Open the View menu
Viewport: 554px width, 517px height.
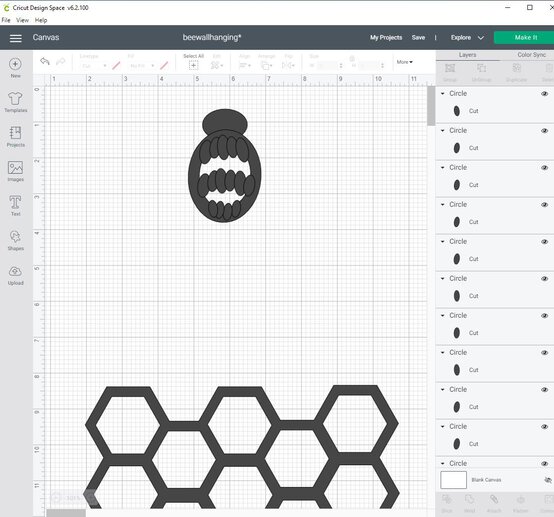pyautogui.click(x=23, y=20)
